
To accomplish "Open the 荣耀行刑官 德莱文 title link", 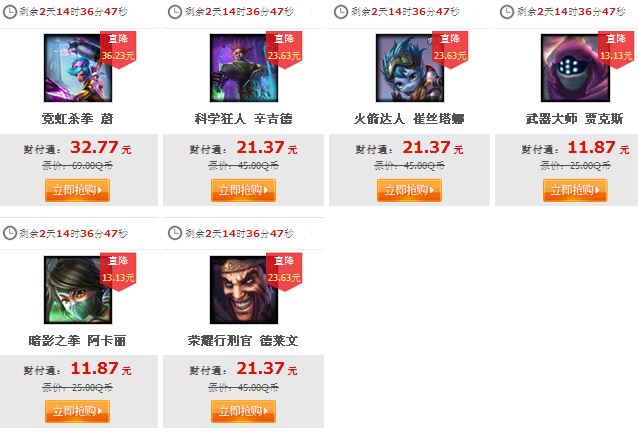I will pos(243,341).
